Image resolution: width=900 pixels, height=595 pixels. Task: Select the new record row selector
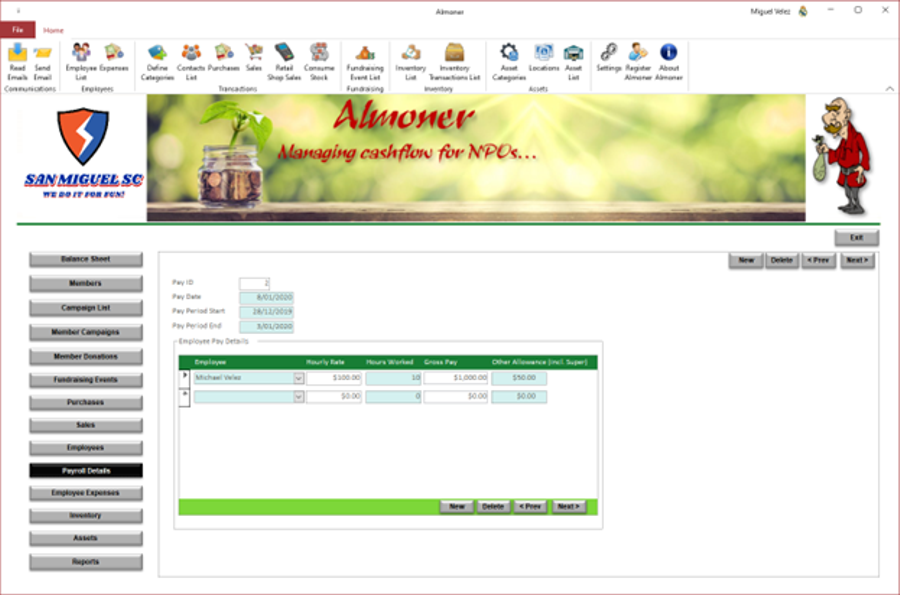coord(185,397)
